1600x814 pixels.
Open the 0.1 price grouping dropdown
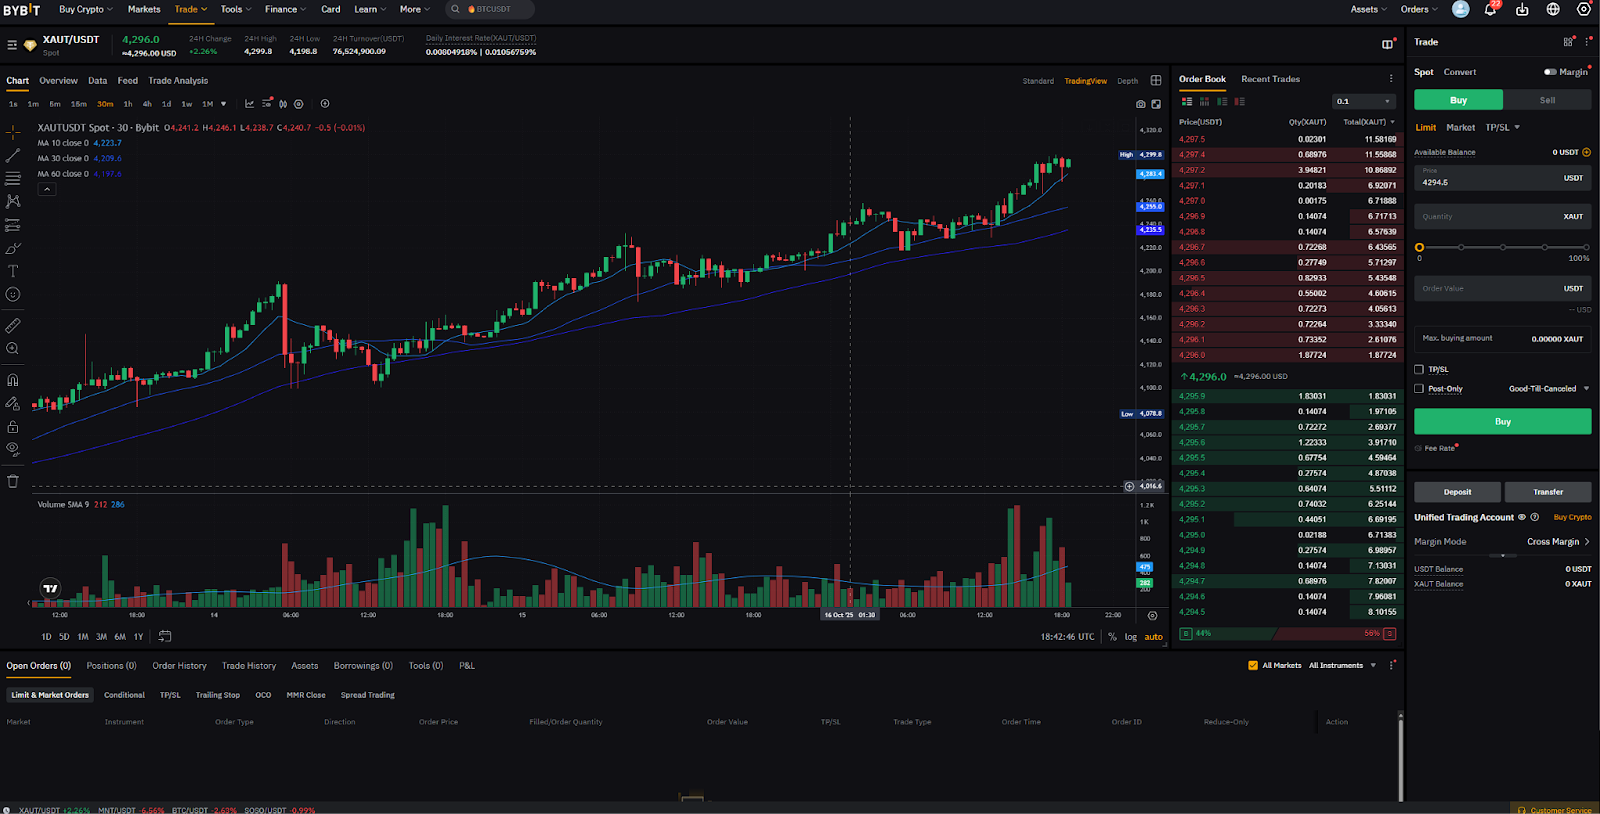(1363, 101)
